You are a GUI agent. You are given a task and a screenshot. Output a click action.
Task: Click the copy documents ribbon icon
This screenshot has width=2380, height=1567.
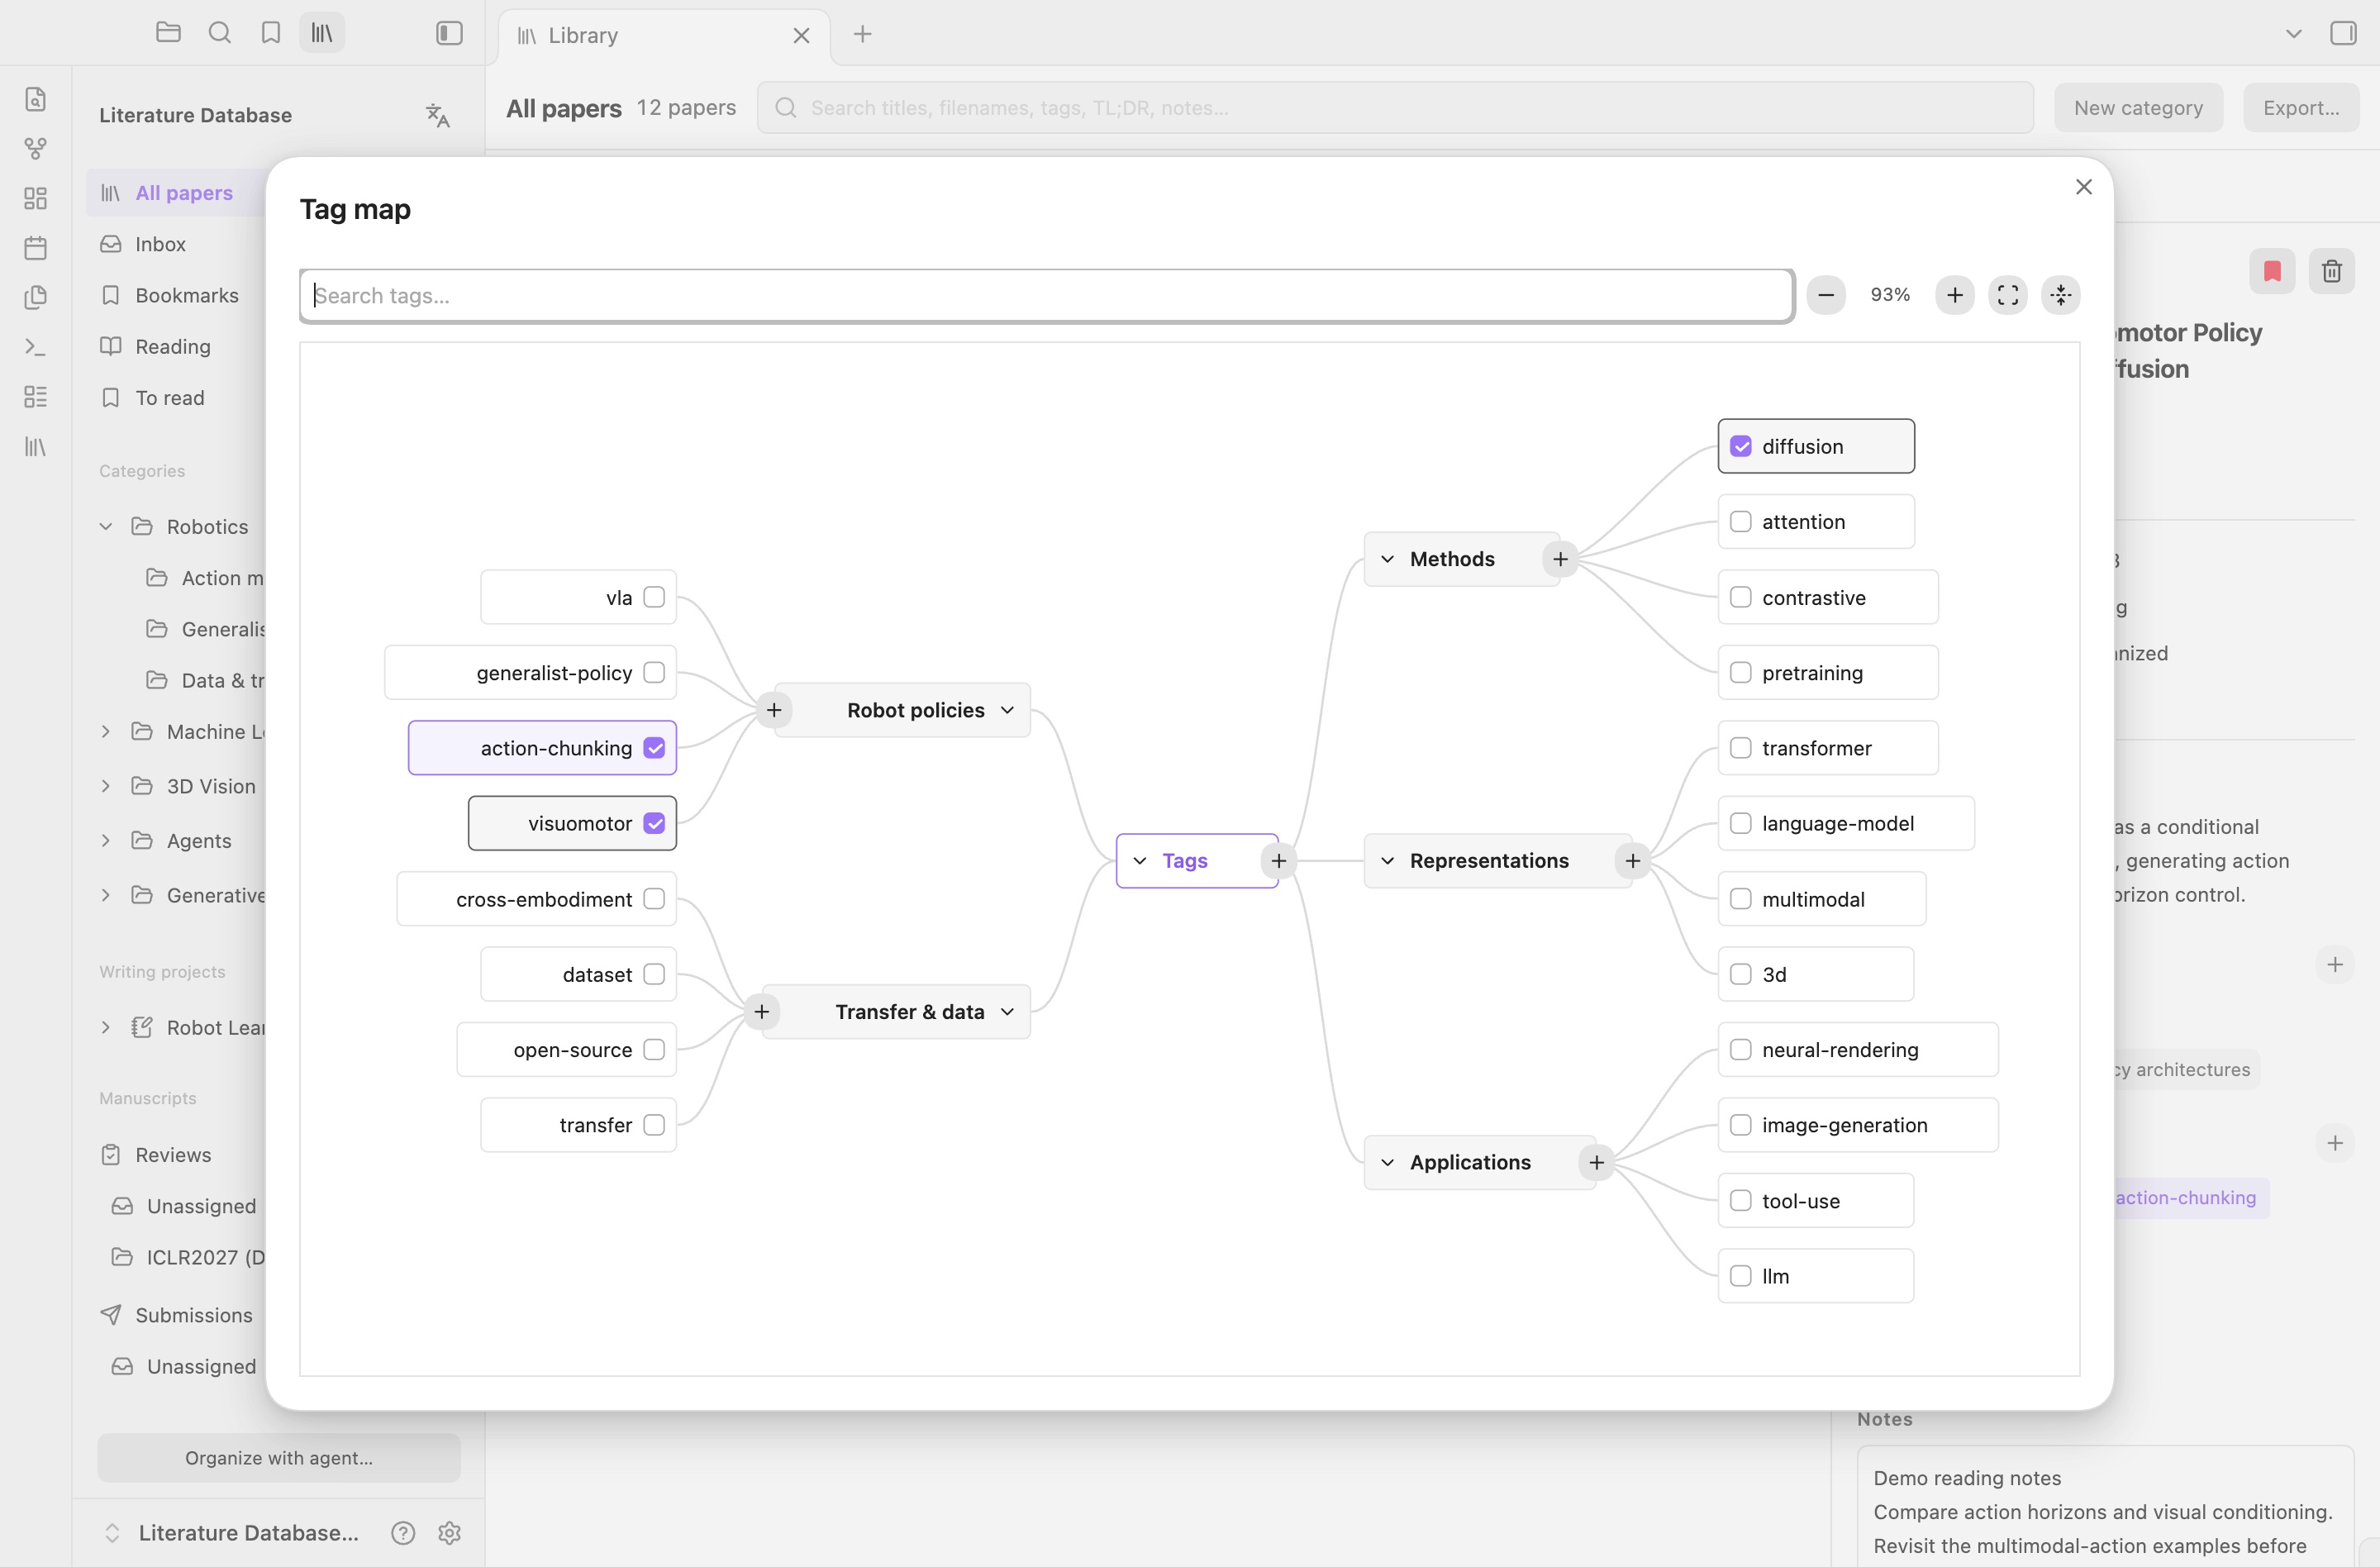tap(35, 297)
